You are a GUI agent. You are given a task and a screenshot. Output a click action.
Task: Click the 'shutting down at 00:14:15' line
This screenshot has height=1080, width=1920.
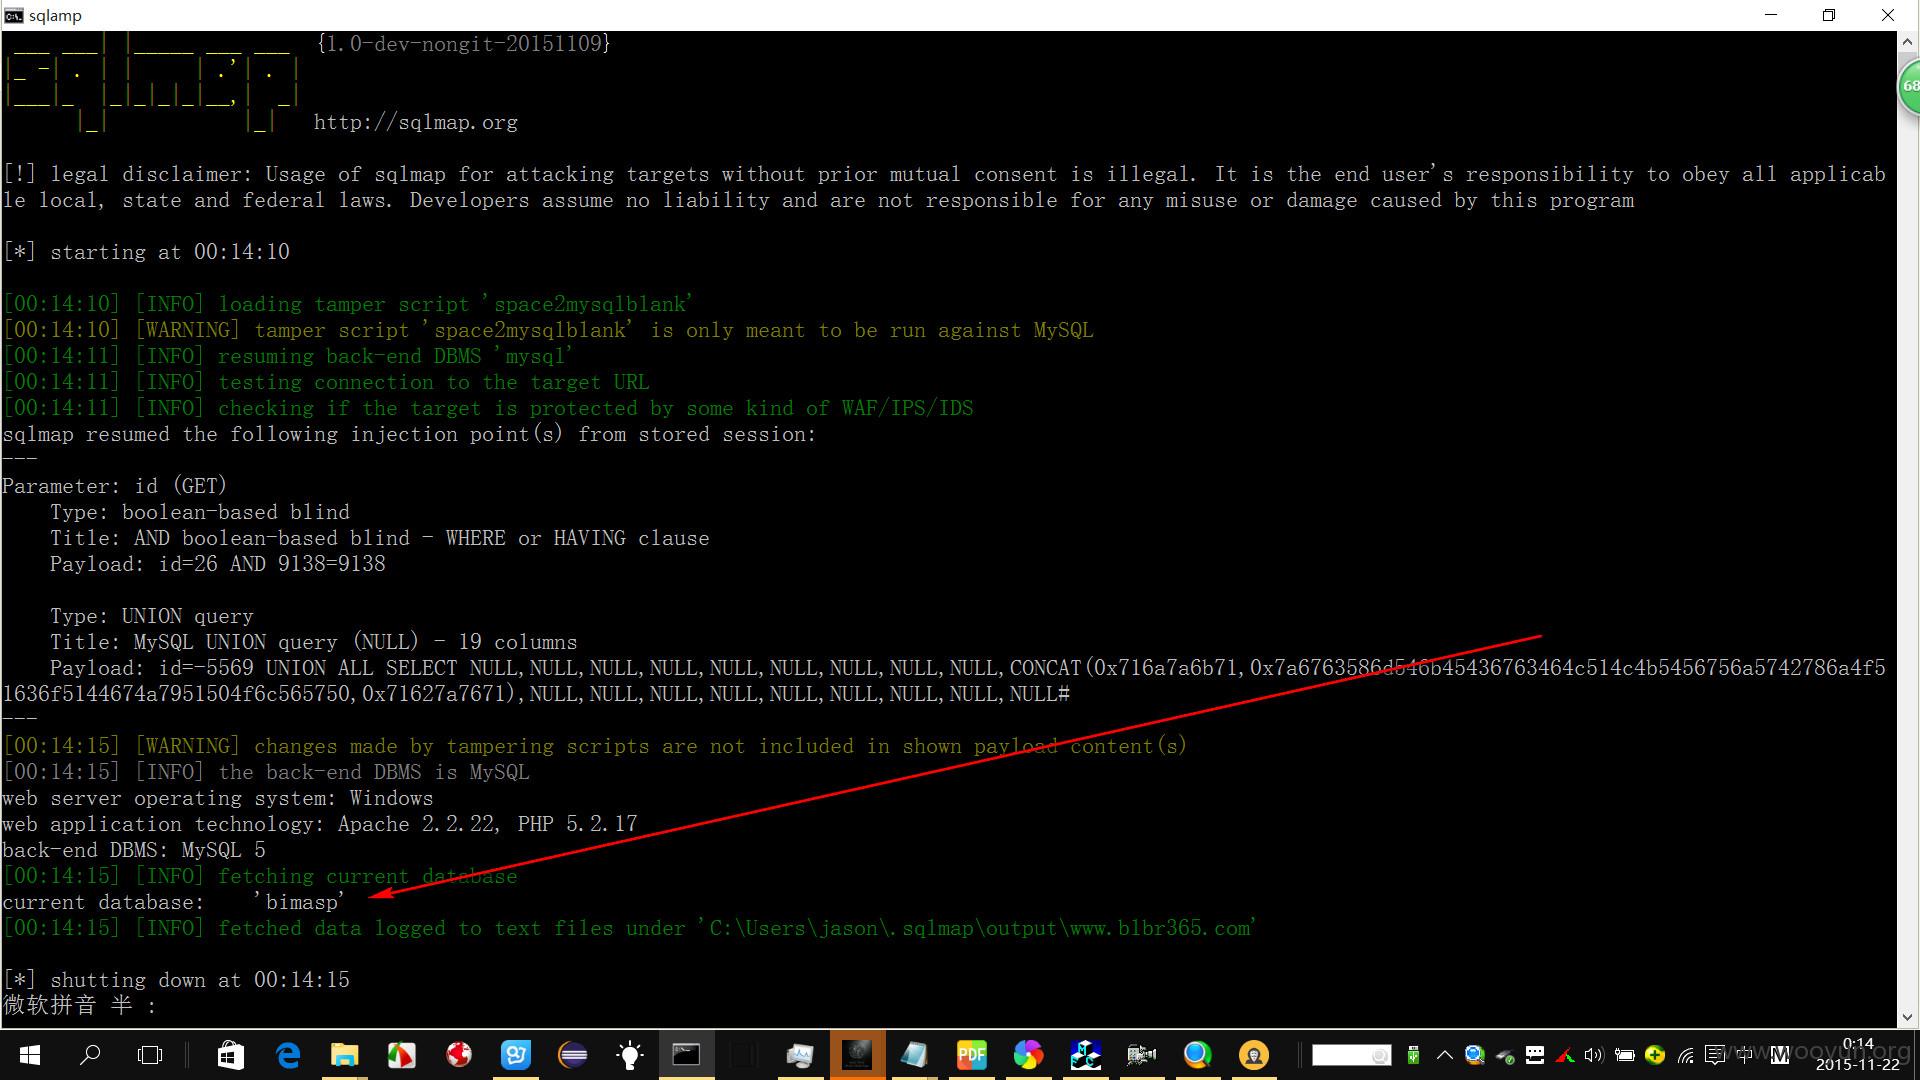(x=177, y=980)
